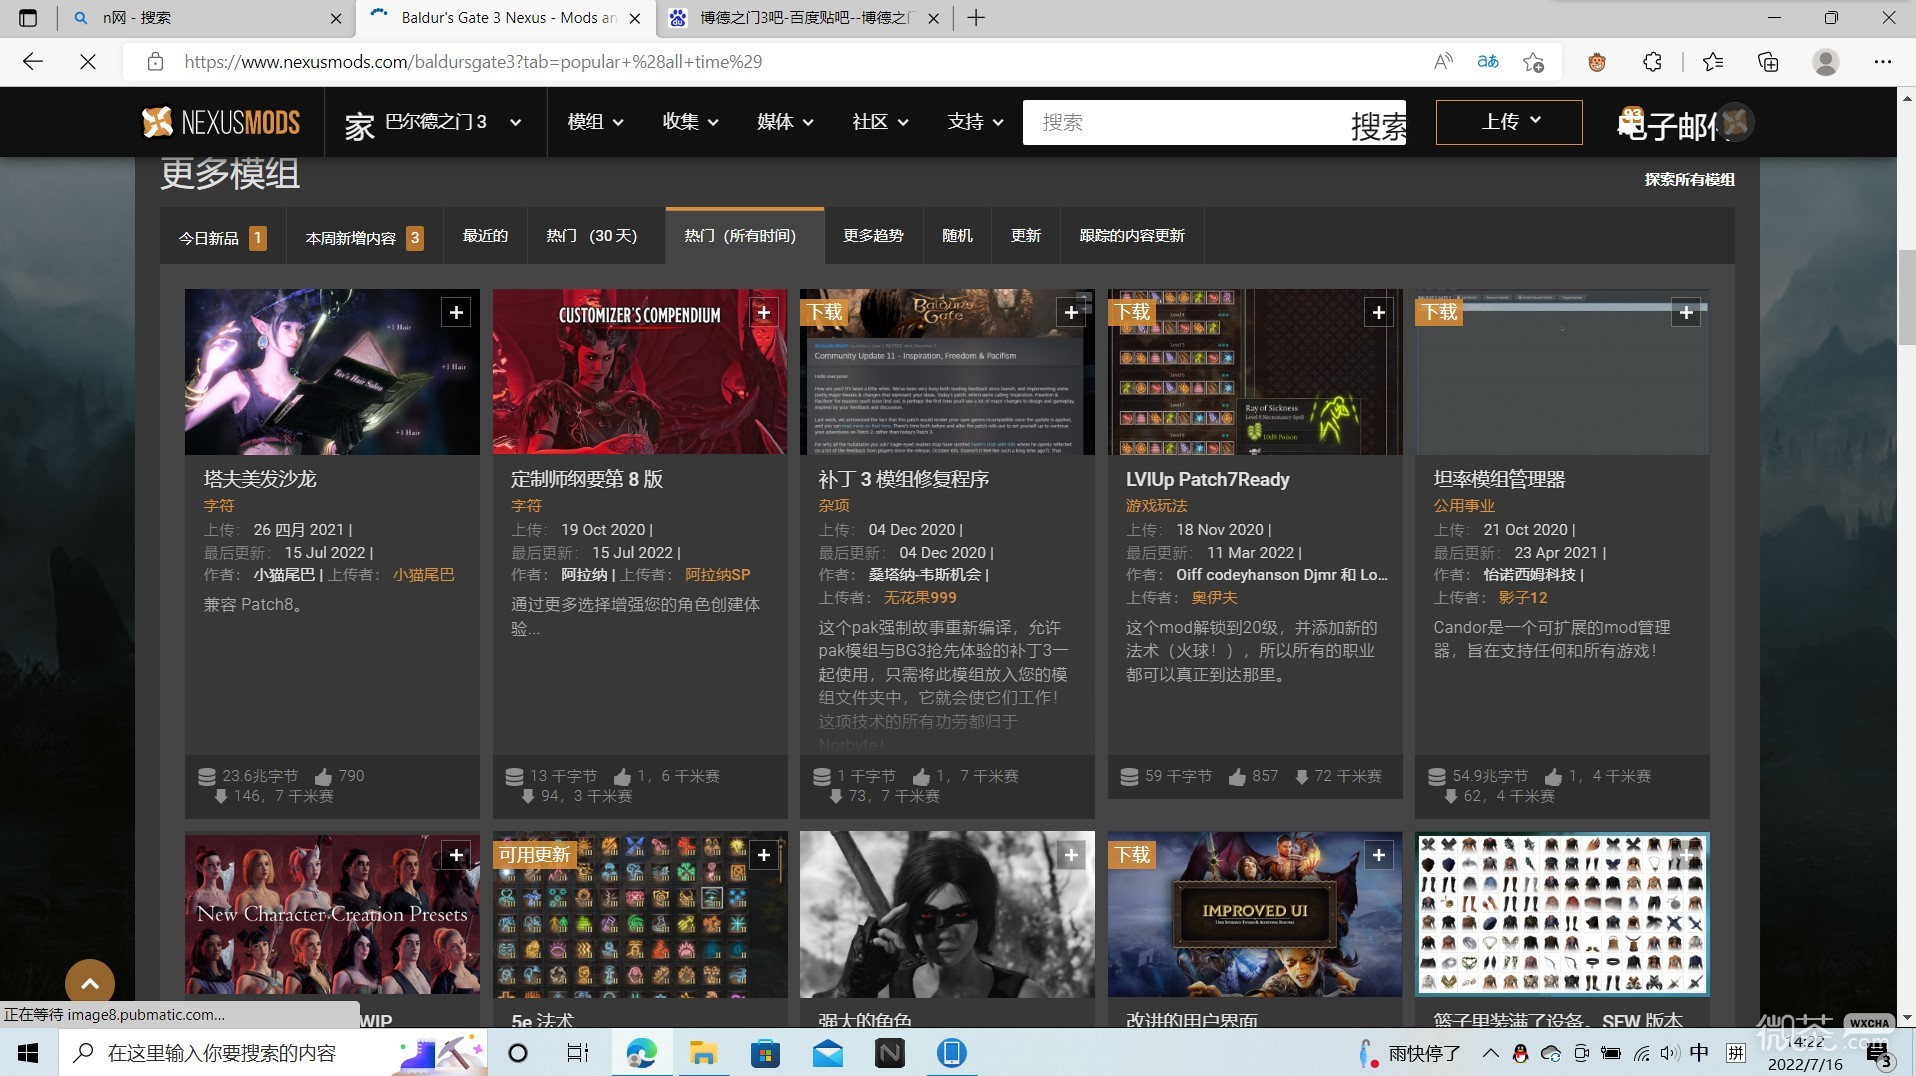This screenshot has height=1076, width=1916.
Task: Open uploader link 无花果999
Action: click(x=920, y=598)
